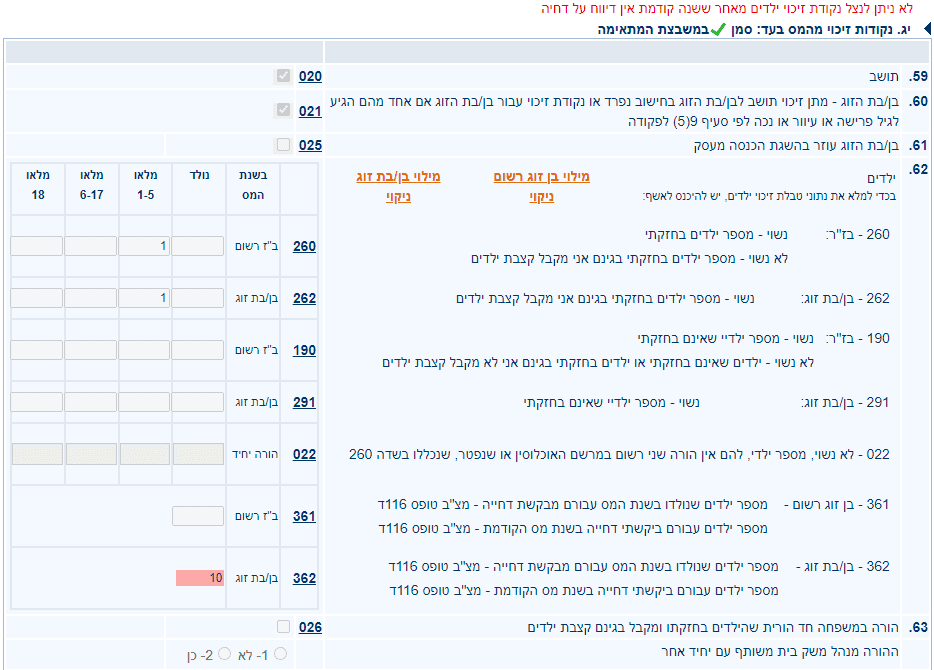Open field code link 190
Screen dimensions: 934x670
point(304,350)
